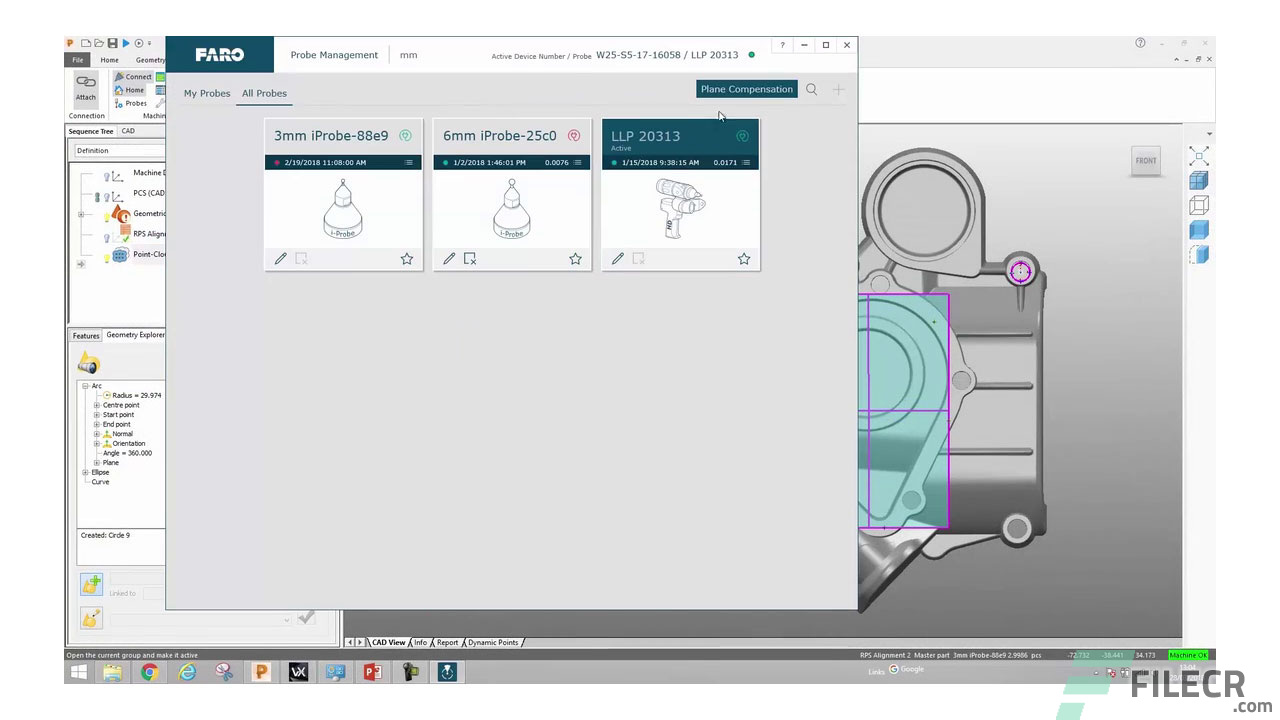The image size is (1280, 720).
Task: Expand the Ellipse node
Action: [85, 472]
